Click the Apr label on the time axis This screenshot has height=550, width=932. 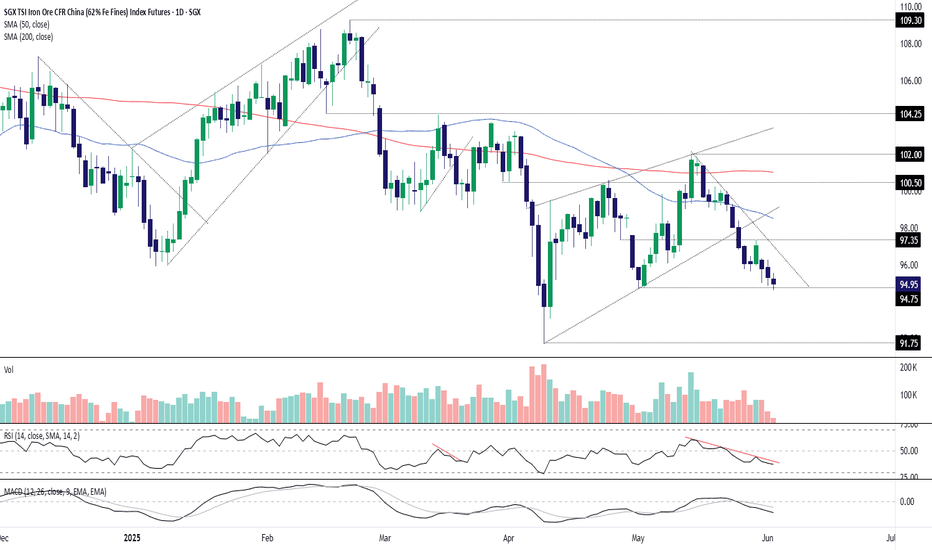509,538
